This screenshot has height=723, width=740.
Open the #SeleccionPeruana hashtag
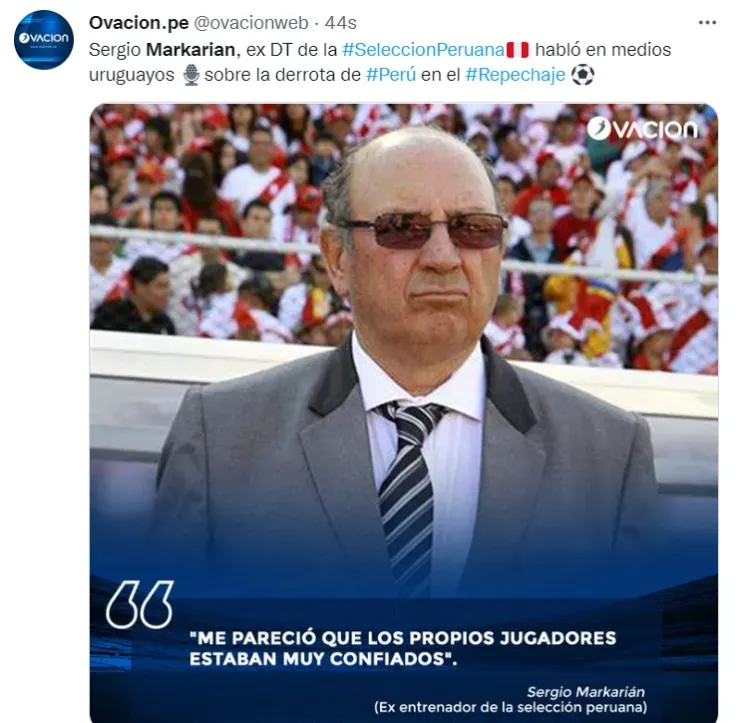point(423,50)
